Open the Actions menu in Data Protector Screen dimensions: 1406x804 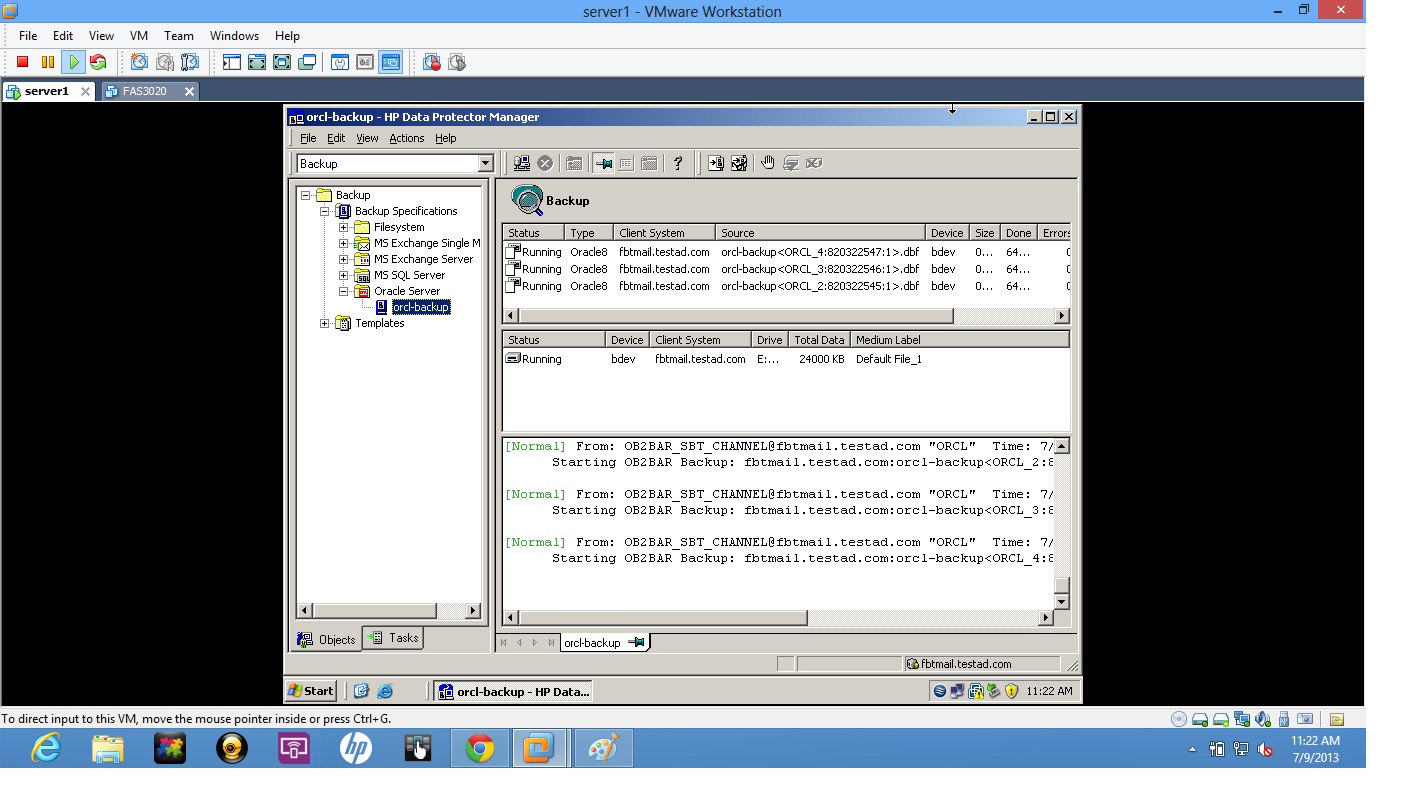point(406,138)
